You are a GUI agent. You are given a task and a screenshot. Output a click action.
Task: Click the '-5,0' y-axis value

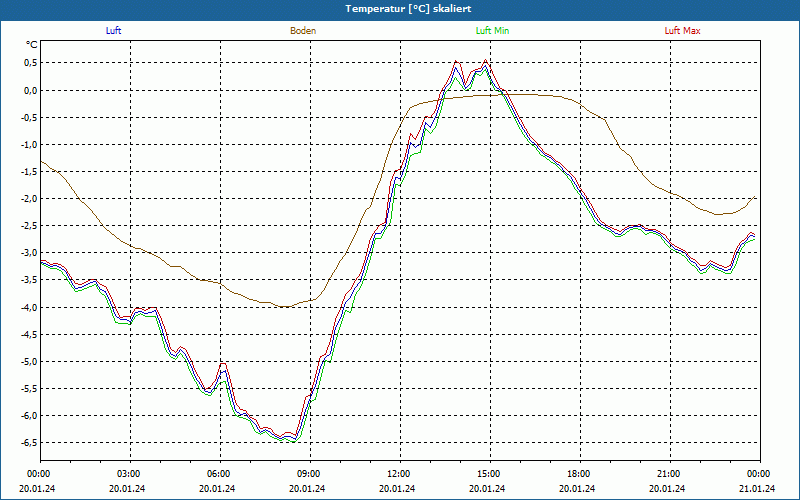tap(29, 361)
